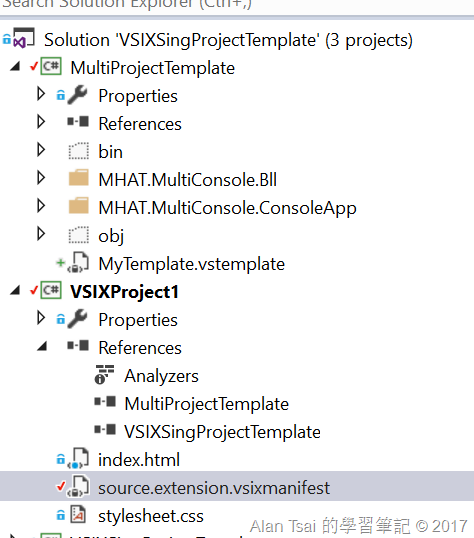474x538 pixels.
Task: Click the C# icon beside MultiProjectTemplate
Action: point(51,66)
